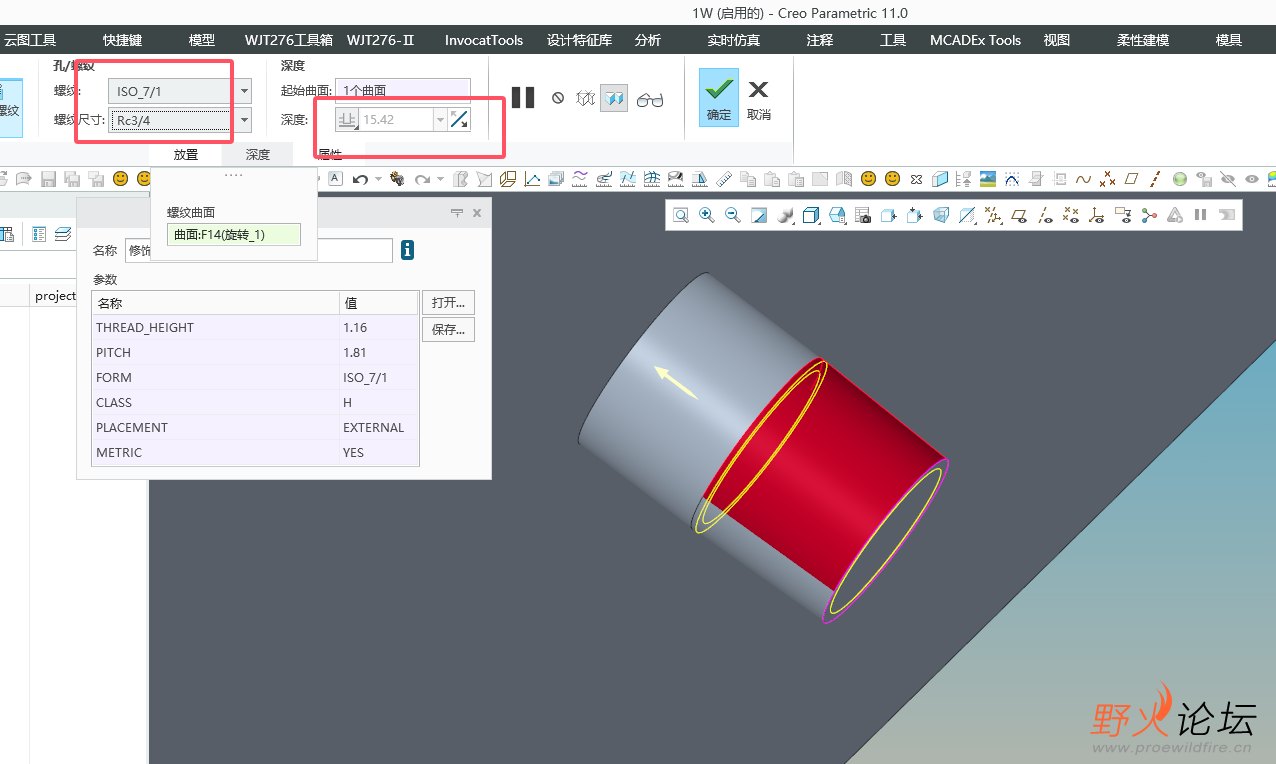
Task: Click the thread surface collector 曲面:F14(旋转_1)
Action: tap(234, 235)
